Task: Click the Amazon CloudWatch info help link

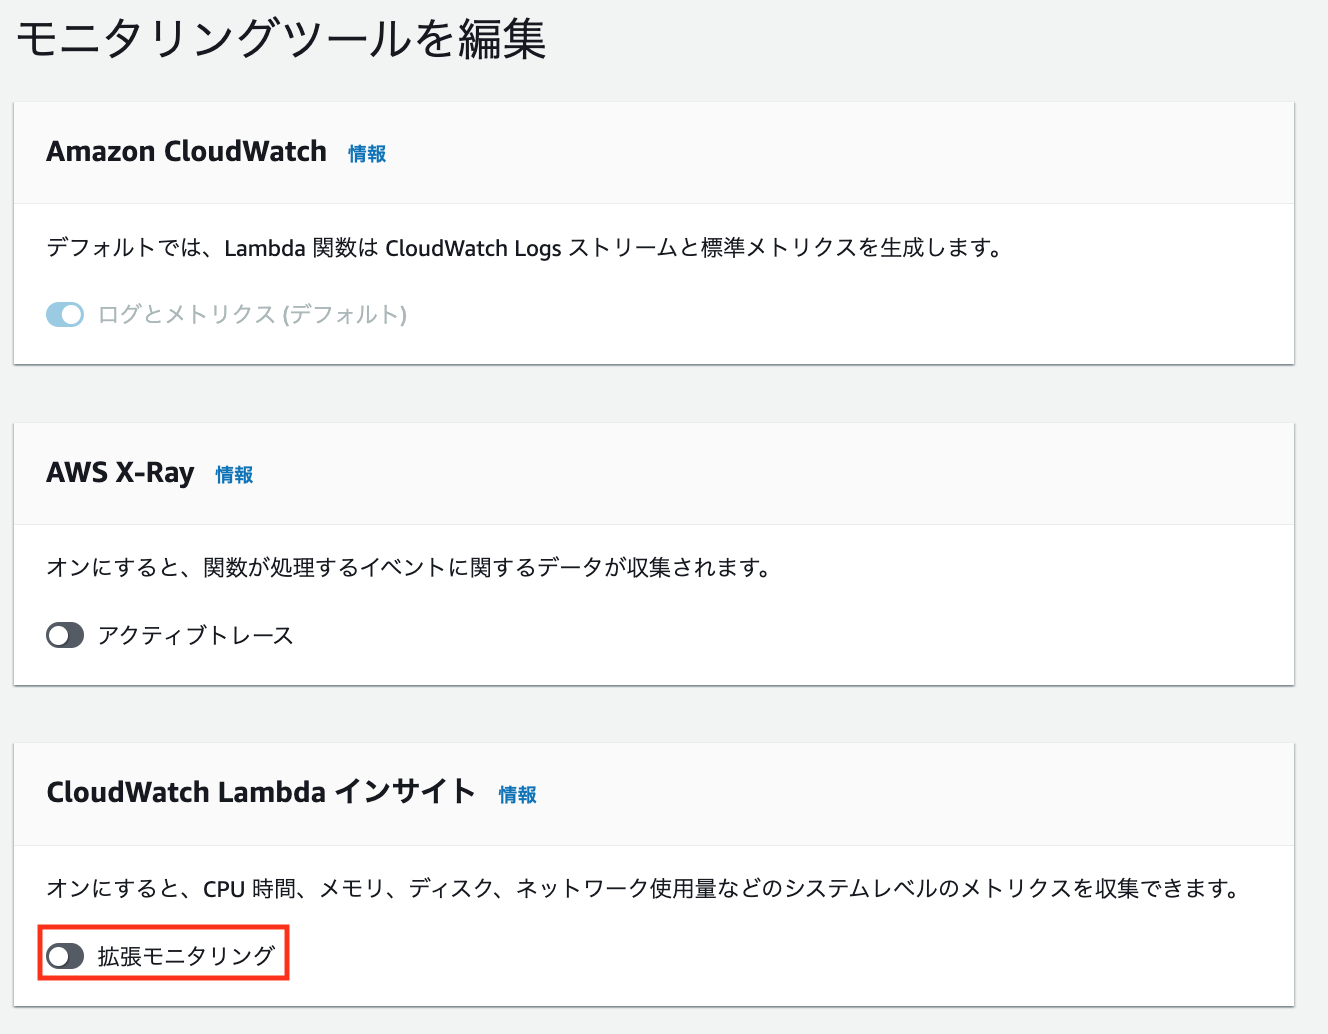Action: point(366,154)
